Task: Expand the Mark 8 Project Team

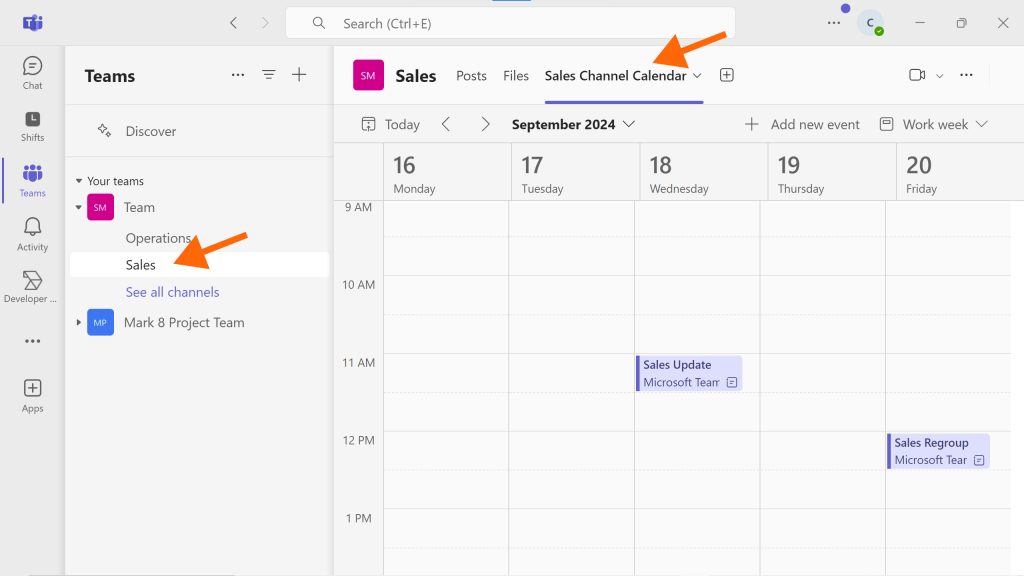Action: click(78, 322)
